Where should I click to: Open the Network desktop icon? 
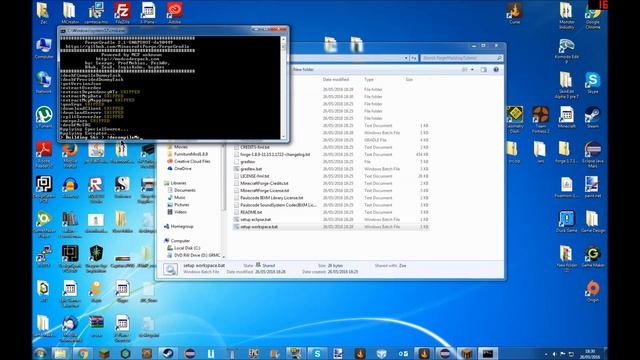pyautogui.click(x=44, y=82)
